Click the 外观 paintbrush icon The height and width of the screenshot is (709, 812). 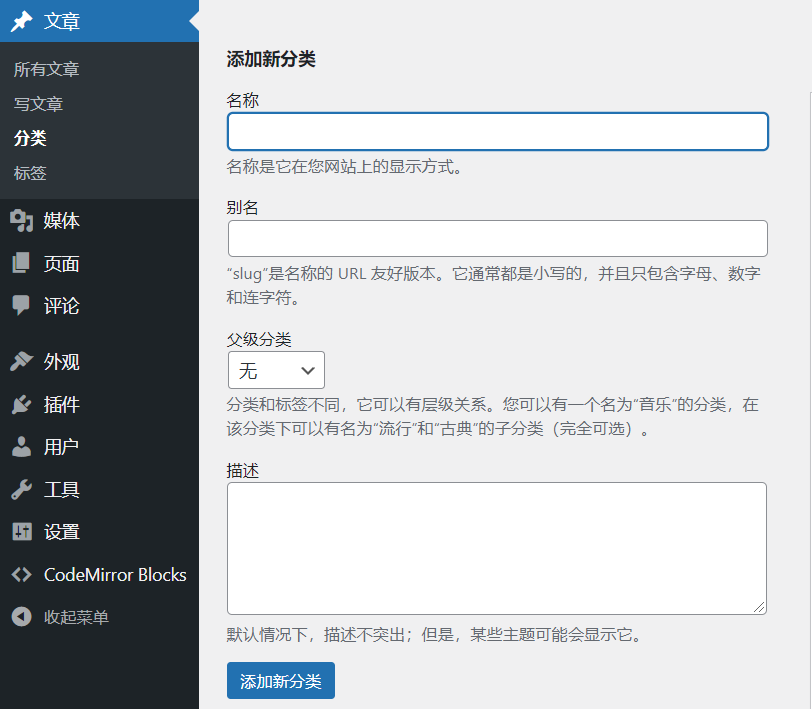point(21,362)
